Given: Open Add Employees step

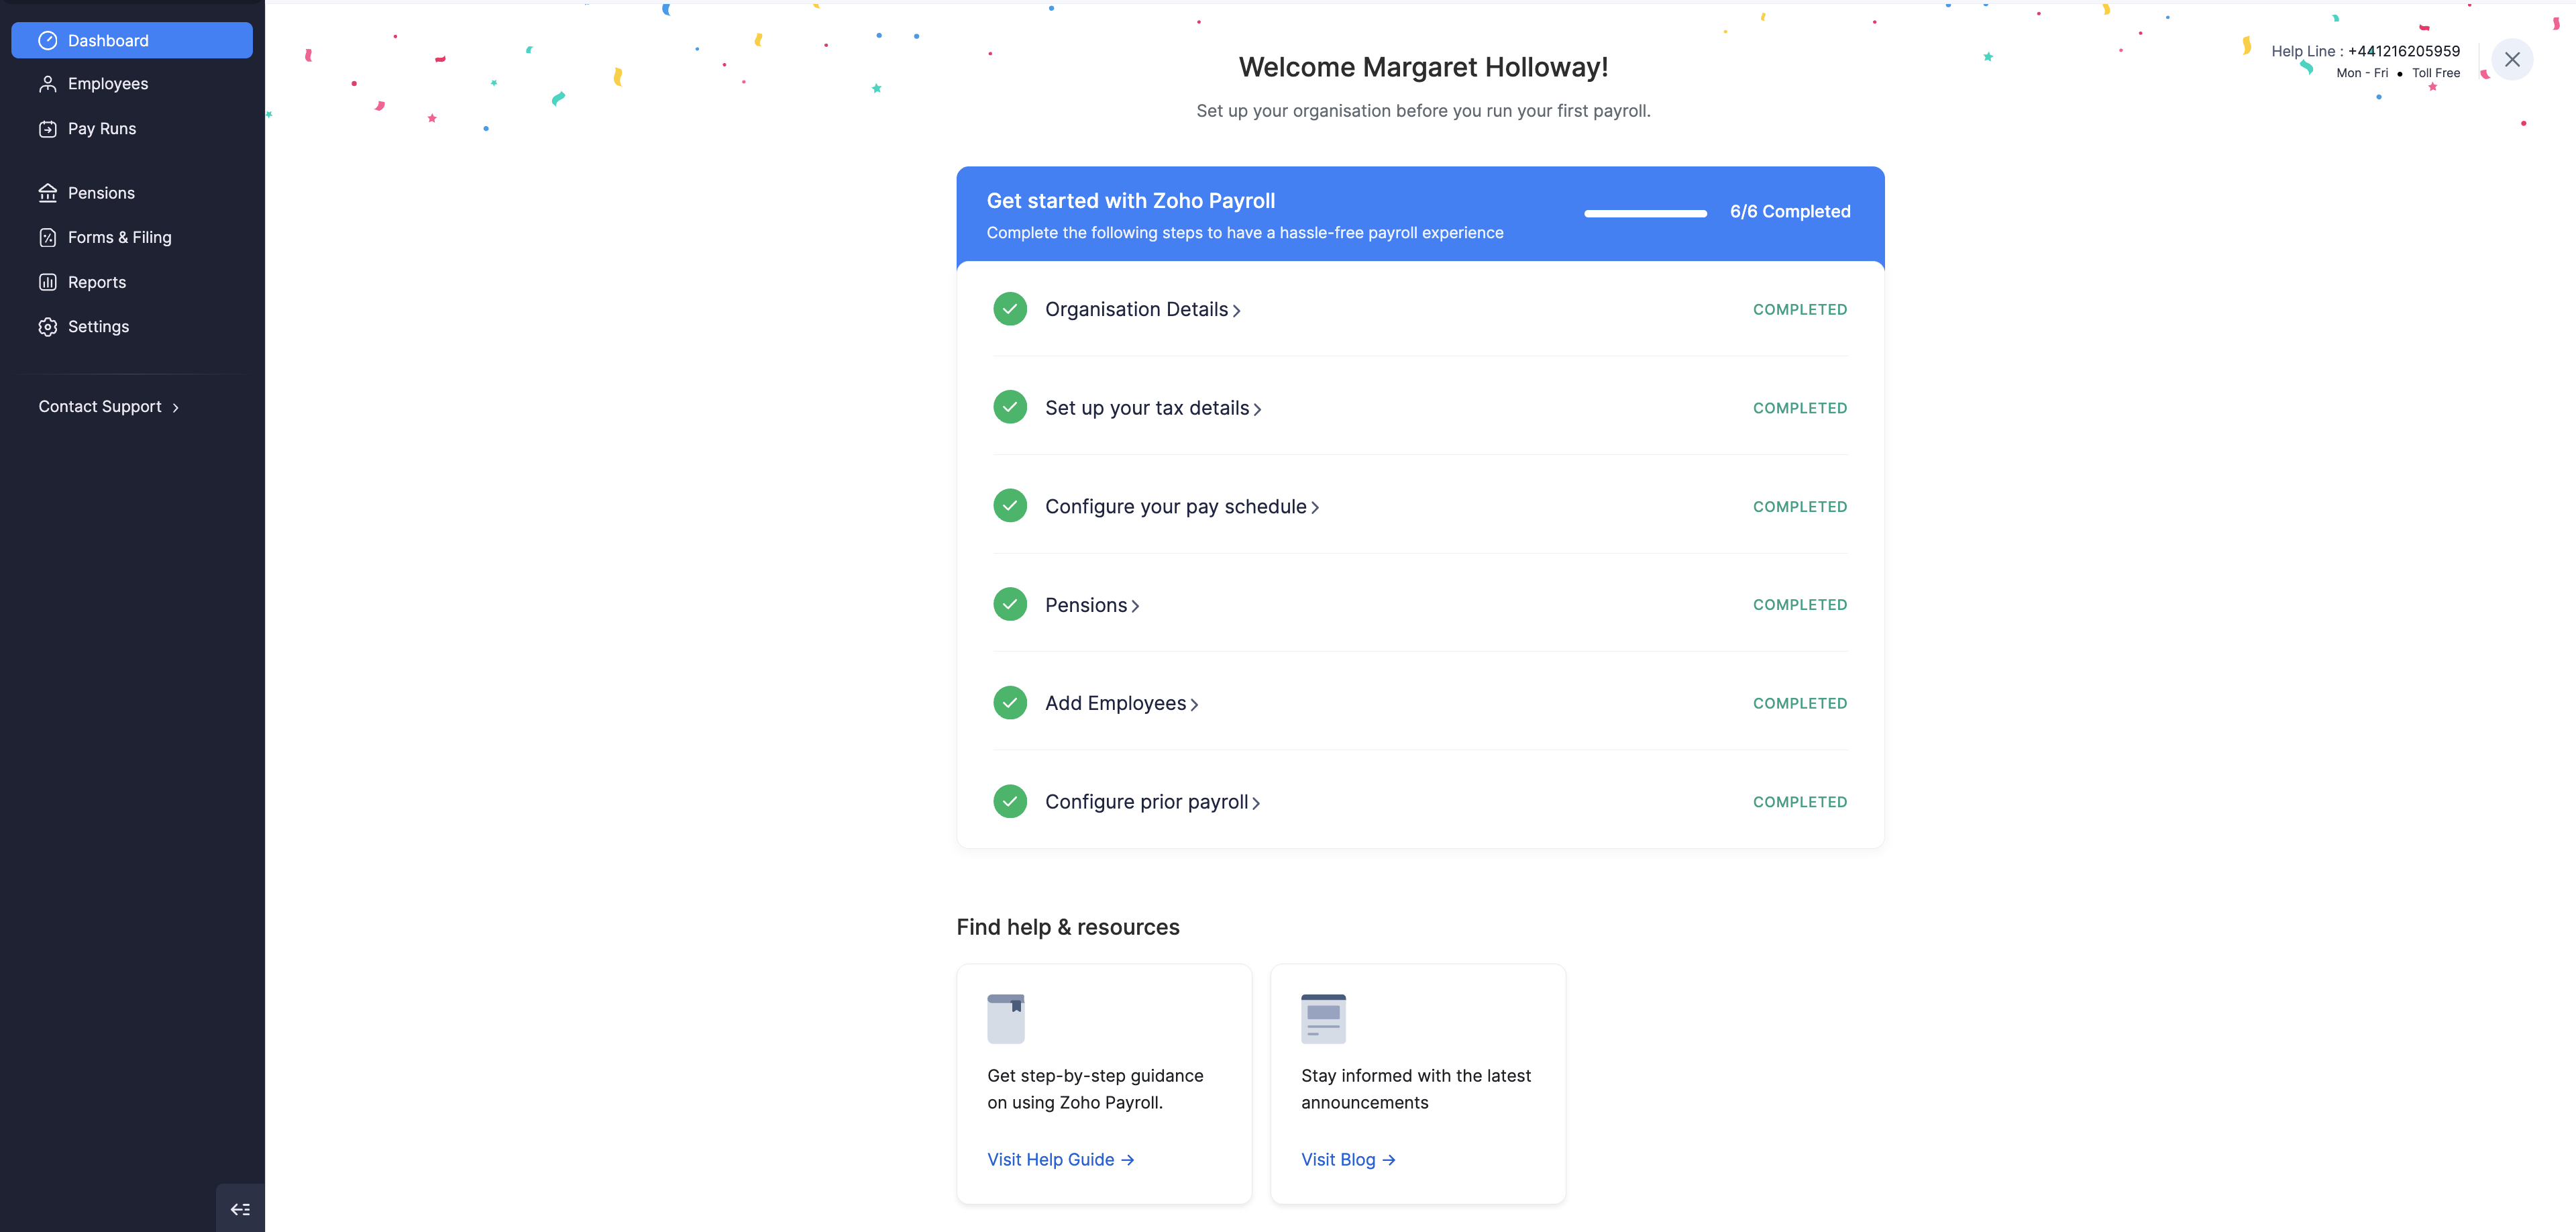Looking at the screenshot, I should tap(1122, 704).
